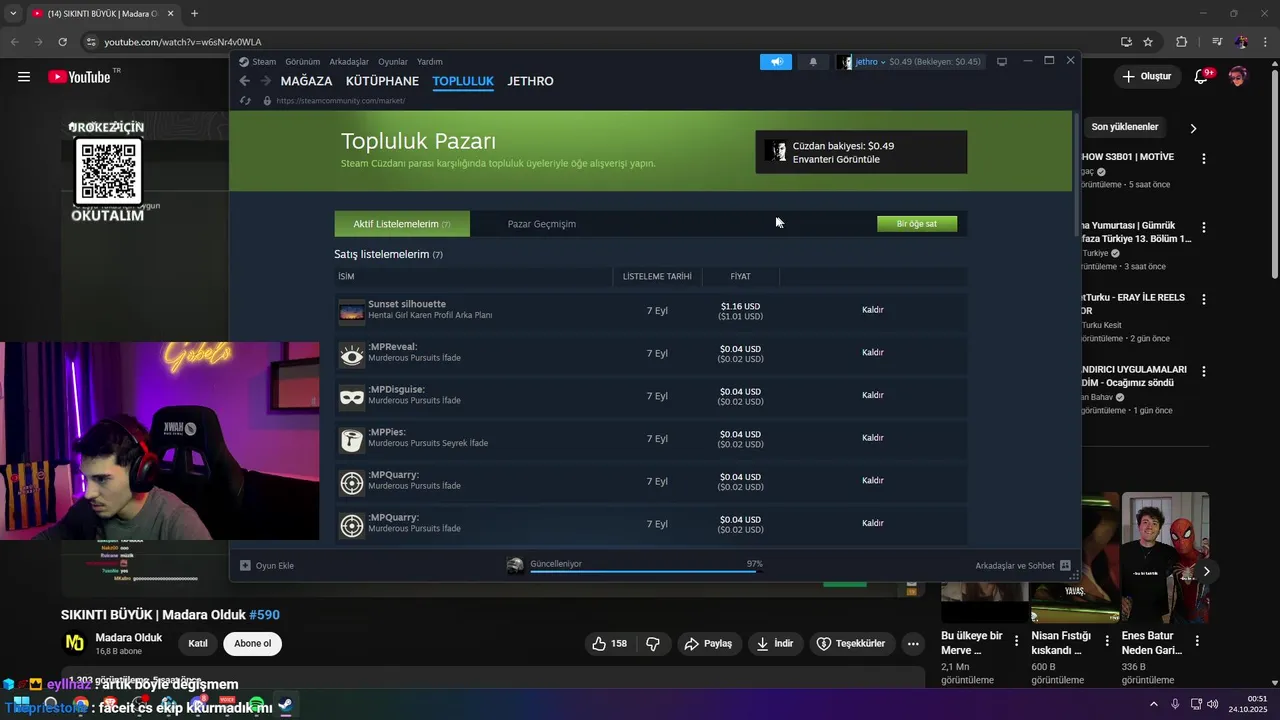Open Chrome tab search dropdown arrow

pyautogui.click(x=13, y=13)
